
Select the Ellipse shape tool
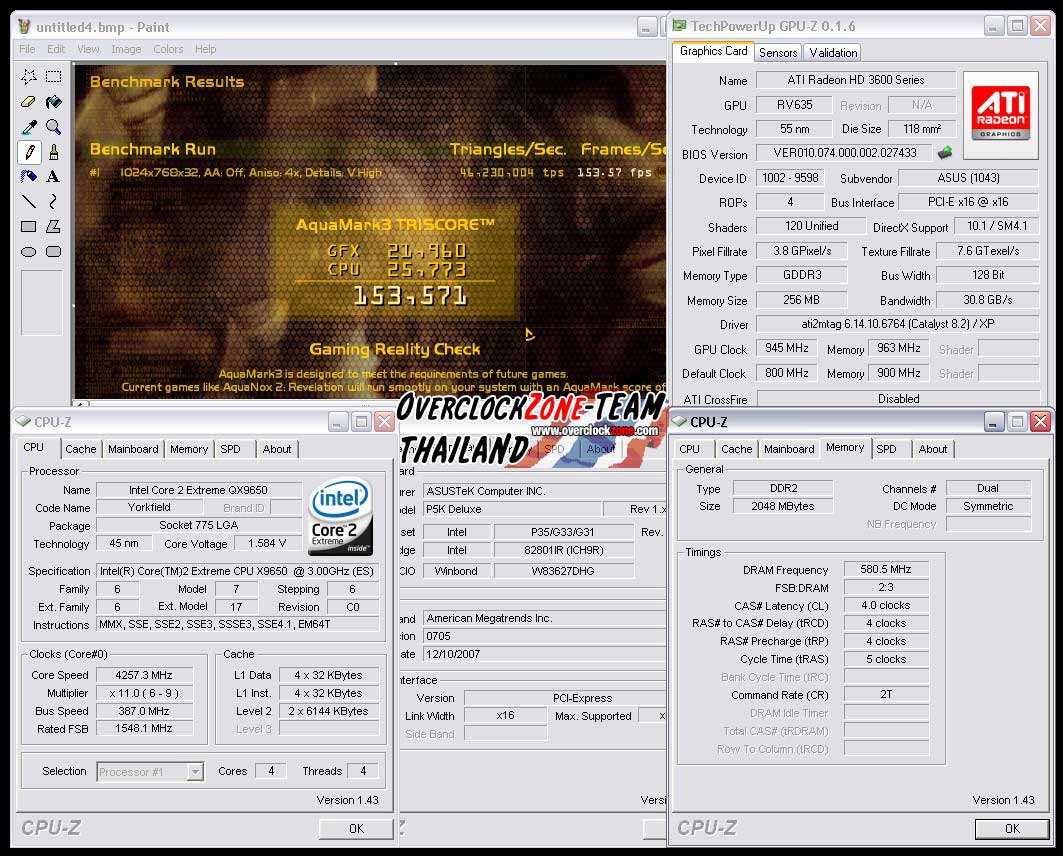pyautogui.click(x=28, y=251)
